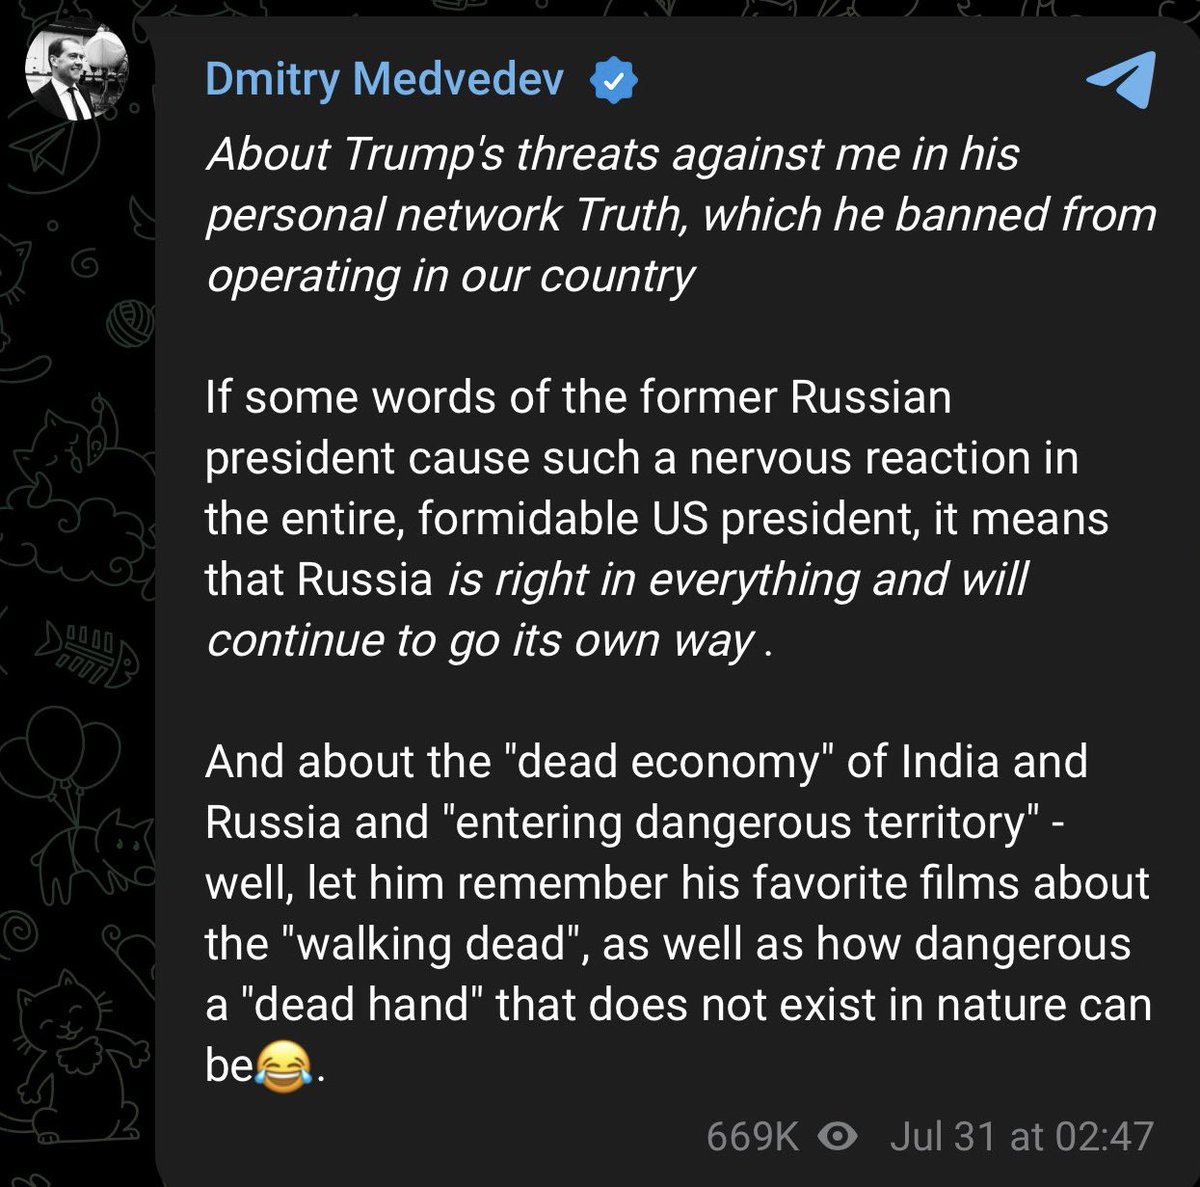Click the eye views icon
1200x1187 pixels.
(838, 1136)
